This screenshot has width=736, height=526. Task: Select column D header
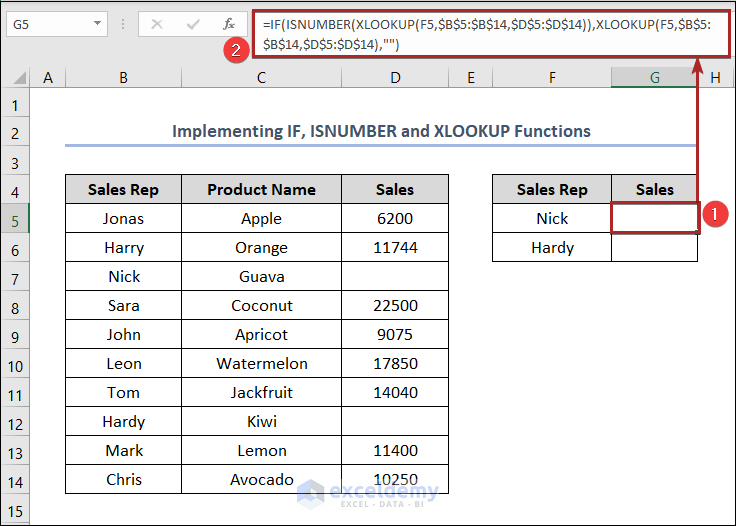(x=395, y=78)
